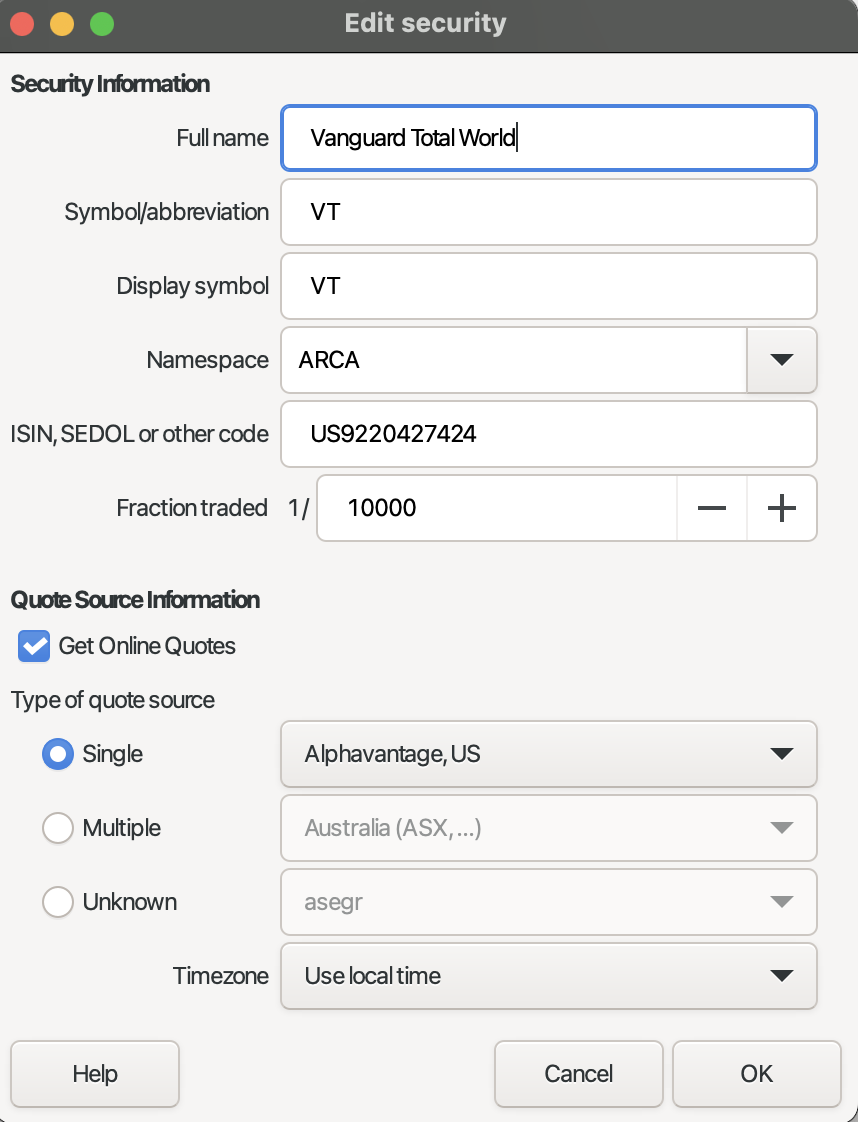This screenshot has height=1122, width=858.
Task: Decrease Fraction traded with minus button
Action: coord(711,508)
